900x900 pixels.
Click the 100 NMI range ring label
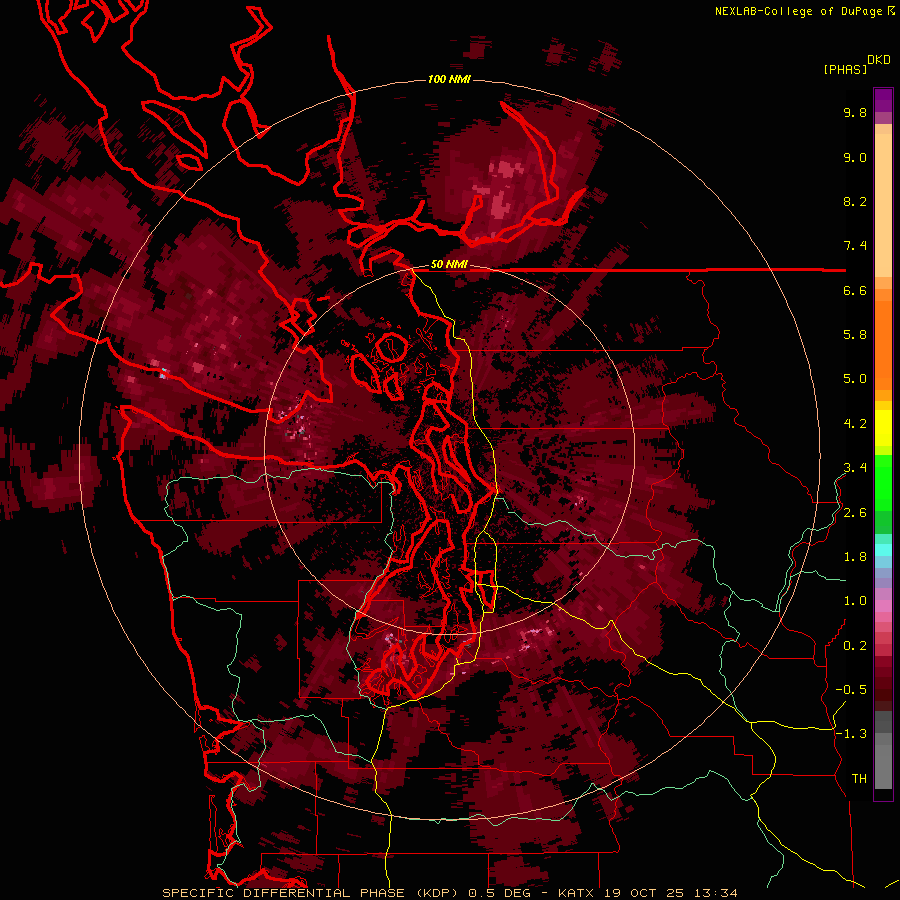click(449, 79)
